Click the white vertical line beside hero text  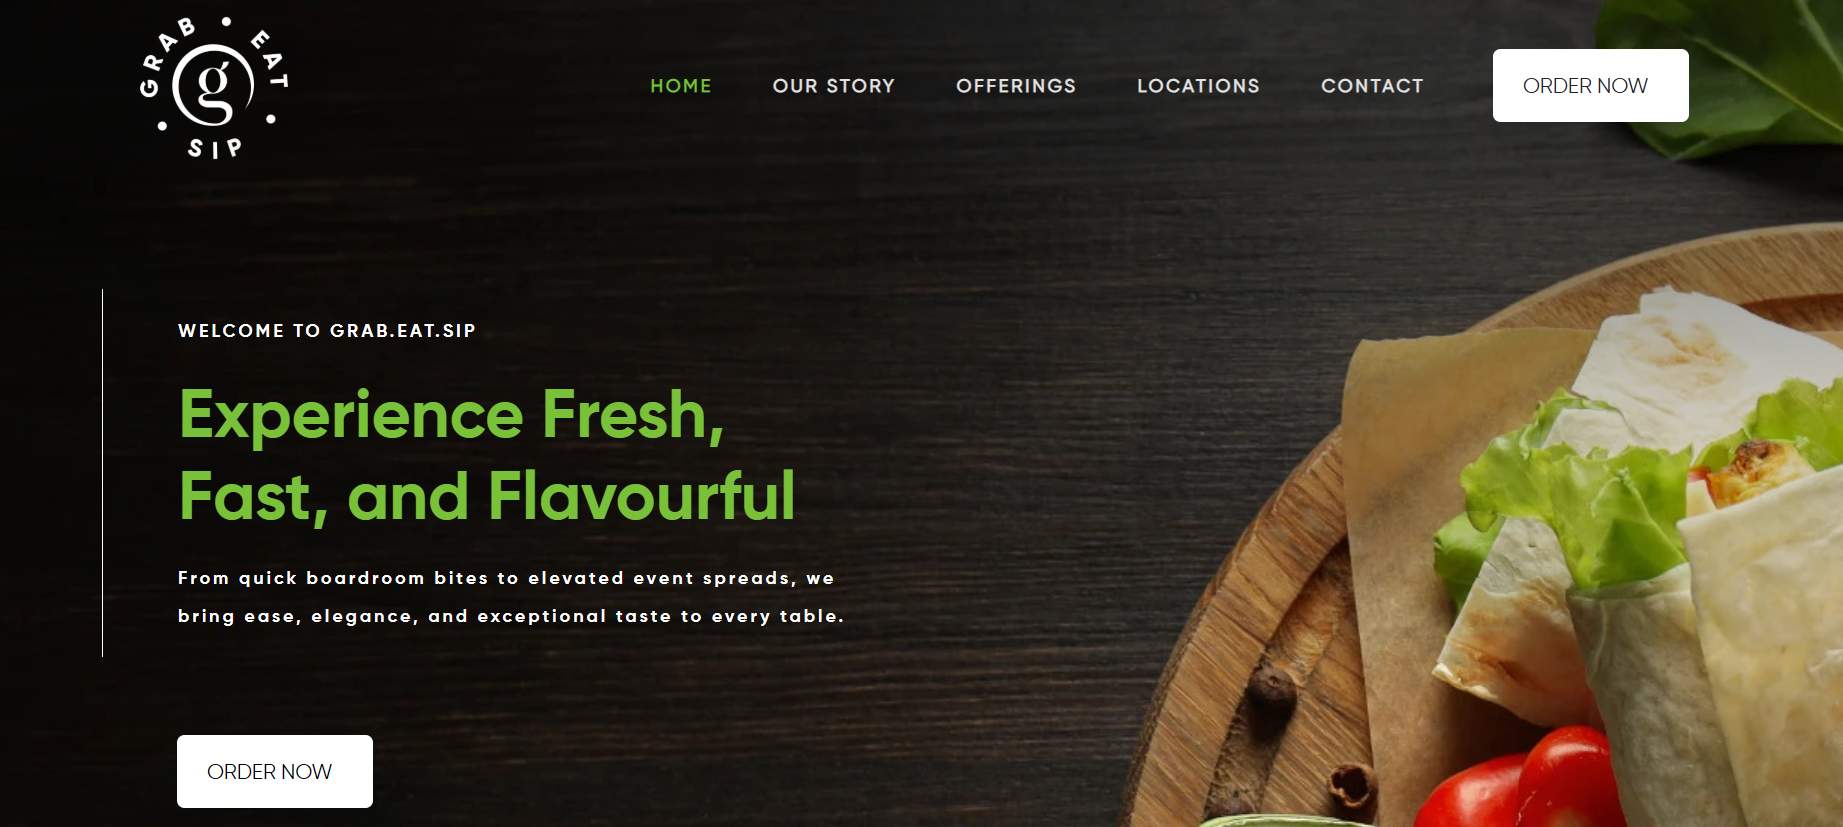102,473
